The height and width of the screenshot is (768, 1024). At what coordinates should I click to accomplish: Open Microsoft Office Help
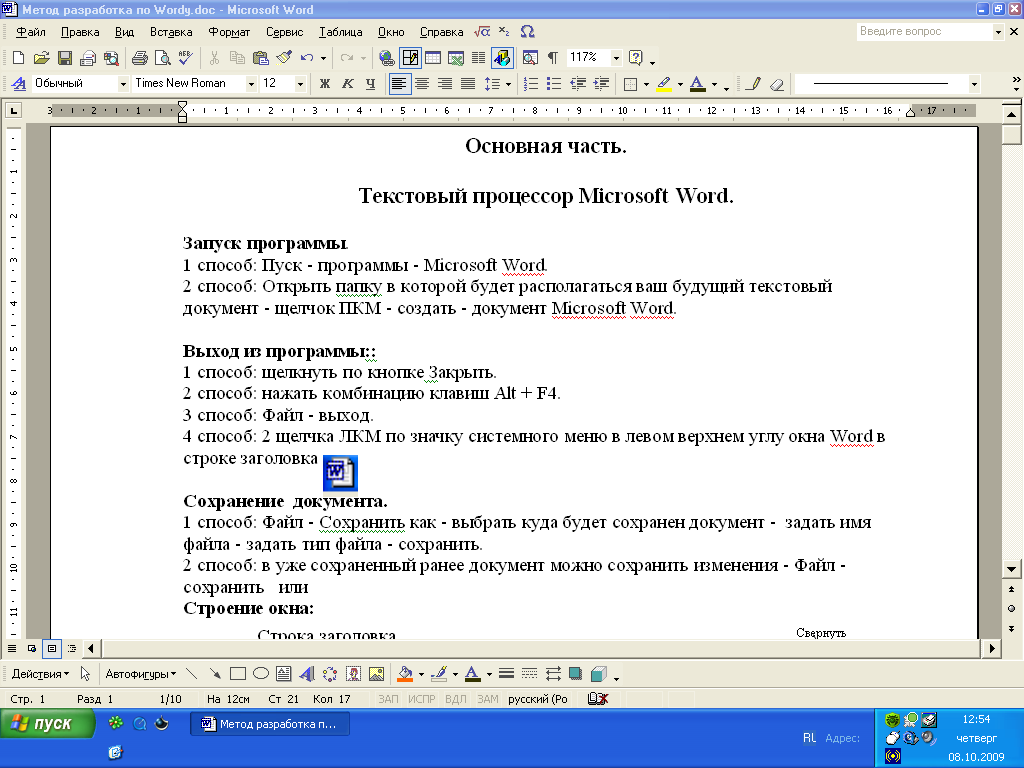click(635, 58)
